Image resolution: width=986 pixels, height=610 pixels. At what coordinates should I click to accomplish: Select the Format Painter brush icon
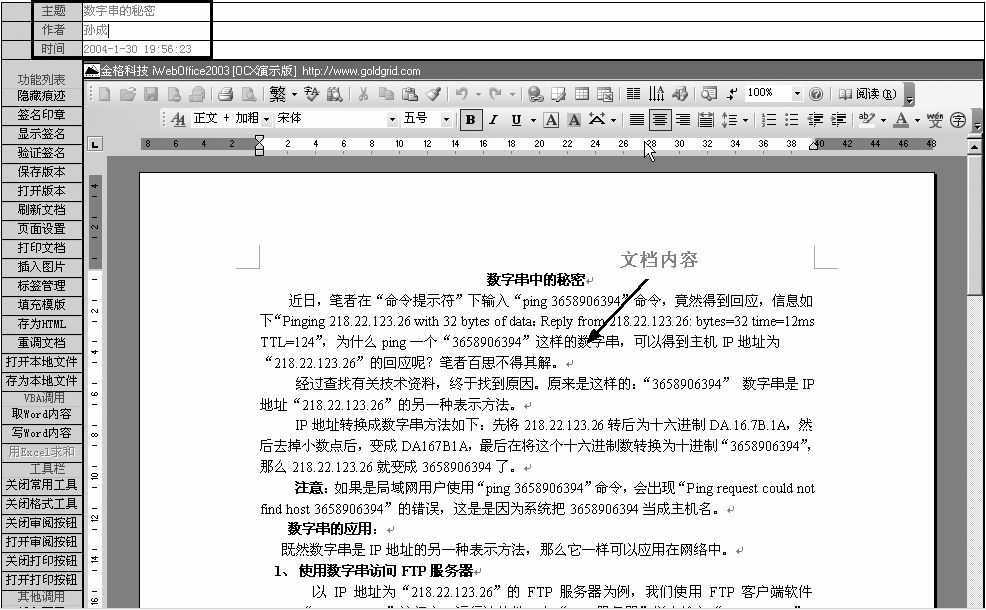click(434, 94)
